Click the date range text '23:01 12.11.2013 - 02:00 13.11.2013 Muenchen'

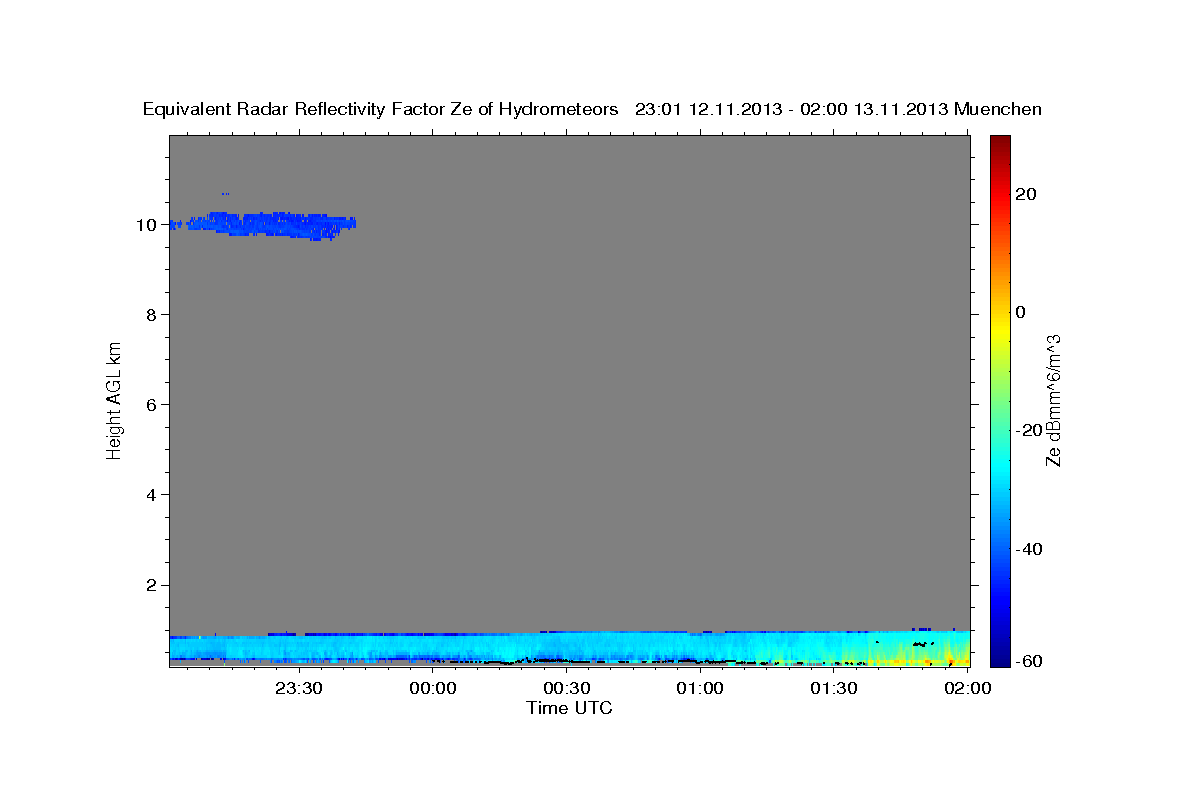(838, 110)
